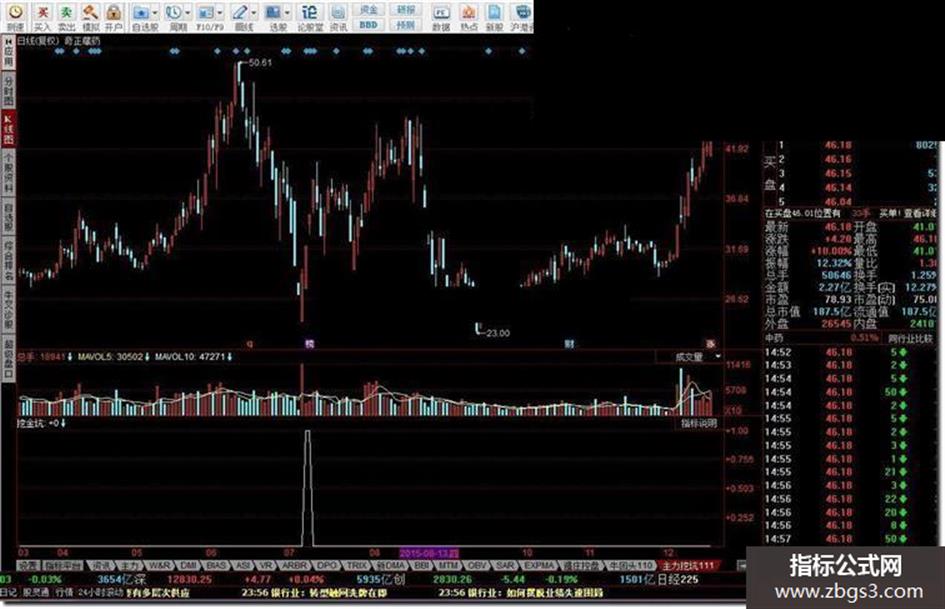The image size is (945, 609).
Task: Click the latest price 46.18 next to 最新
Action: coord(838,227)
